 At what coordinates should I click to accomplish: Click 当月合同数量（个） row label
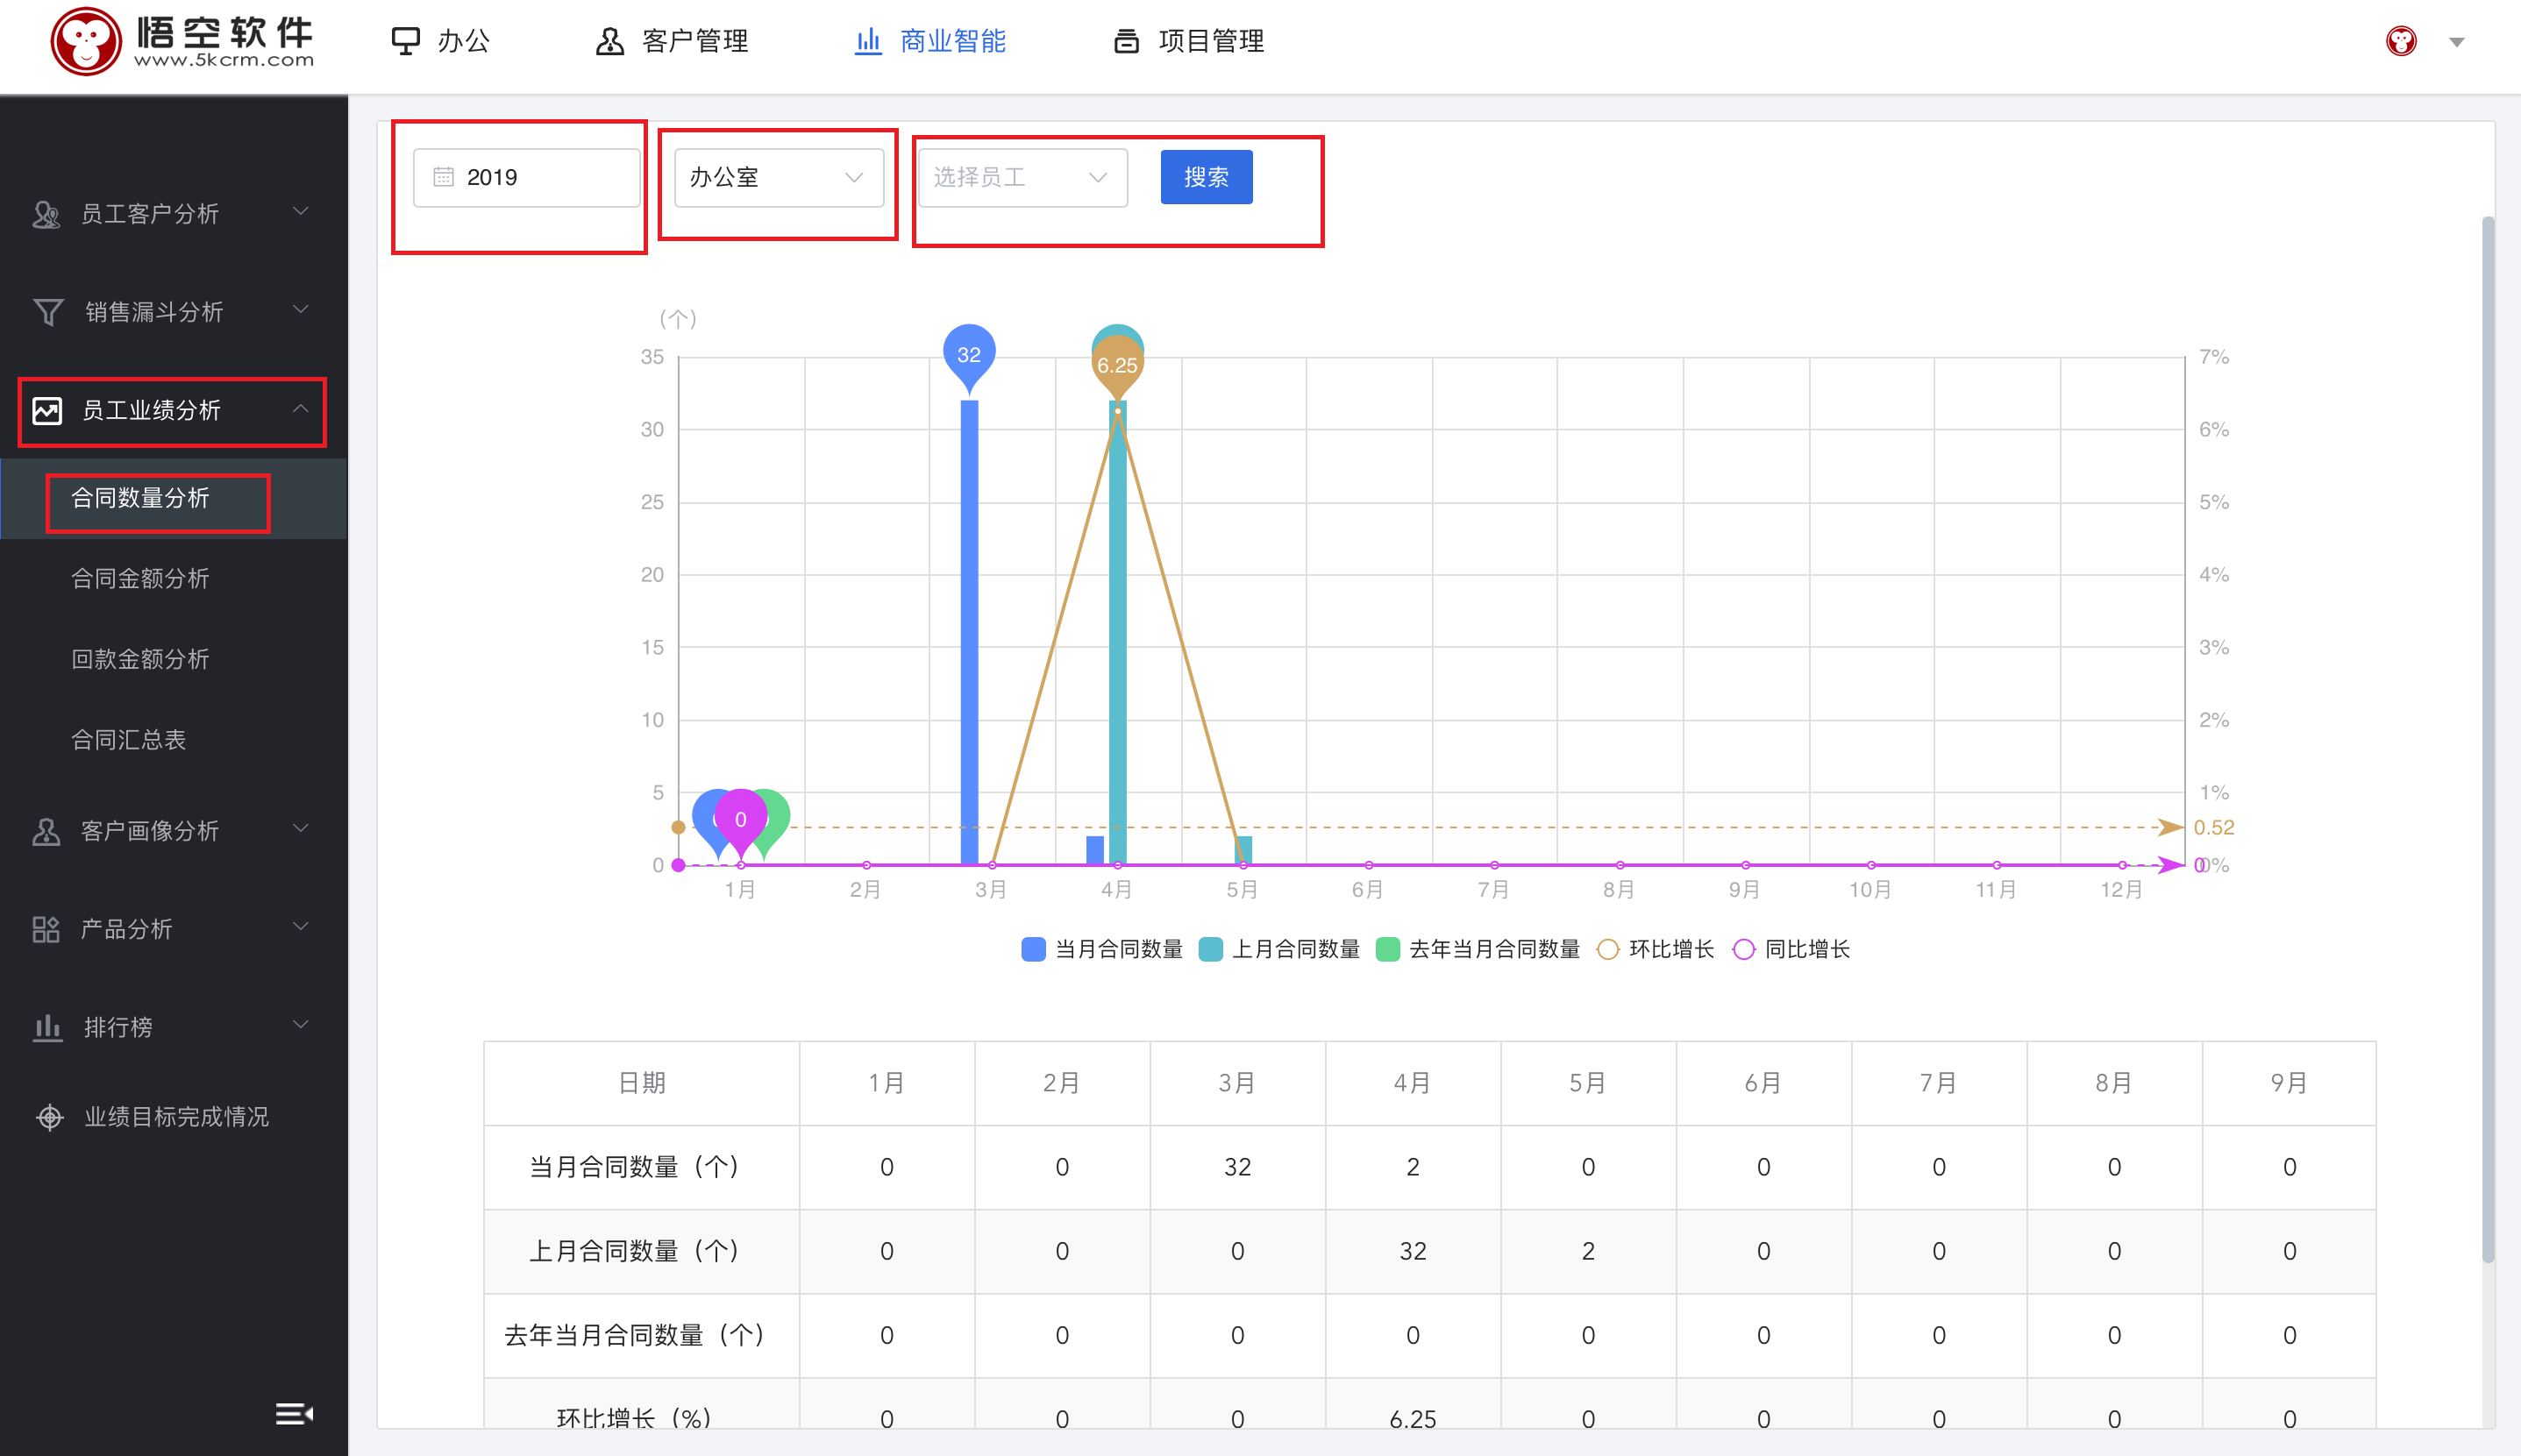pos(635,1167)
